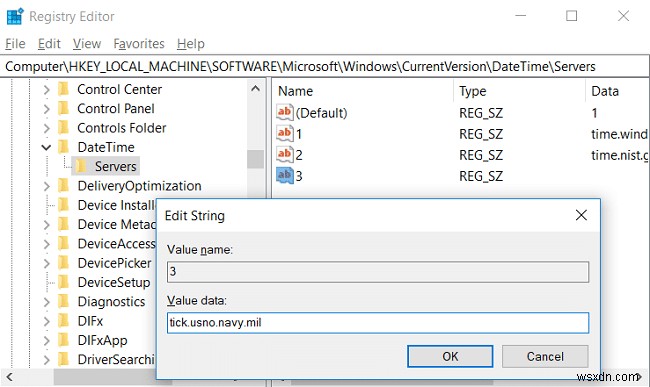Select the DIFx folder icon
Viewport: 650px width, 387px height.
tap(63, 321)
